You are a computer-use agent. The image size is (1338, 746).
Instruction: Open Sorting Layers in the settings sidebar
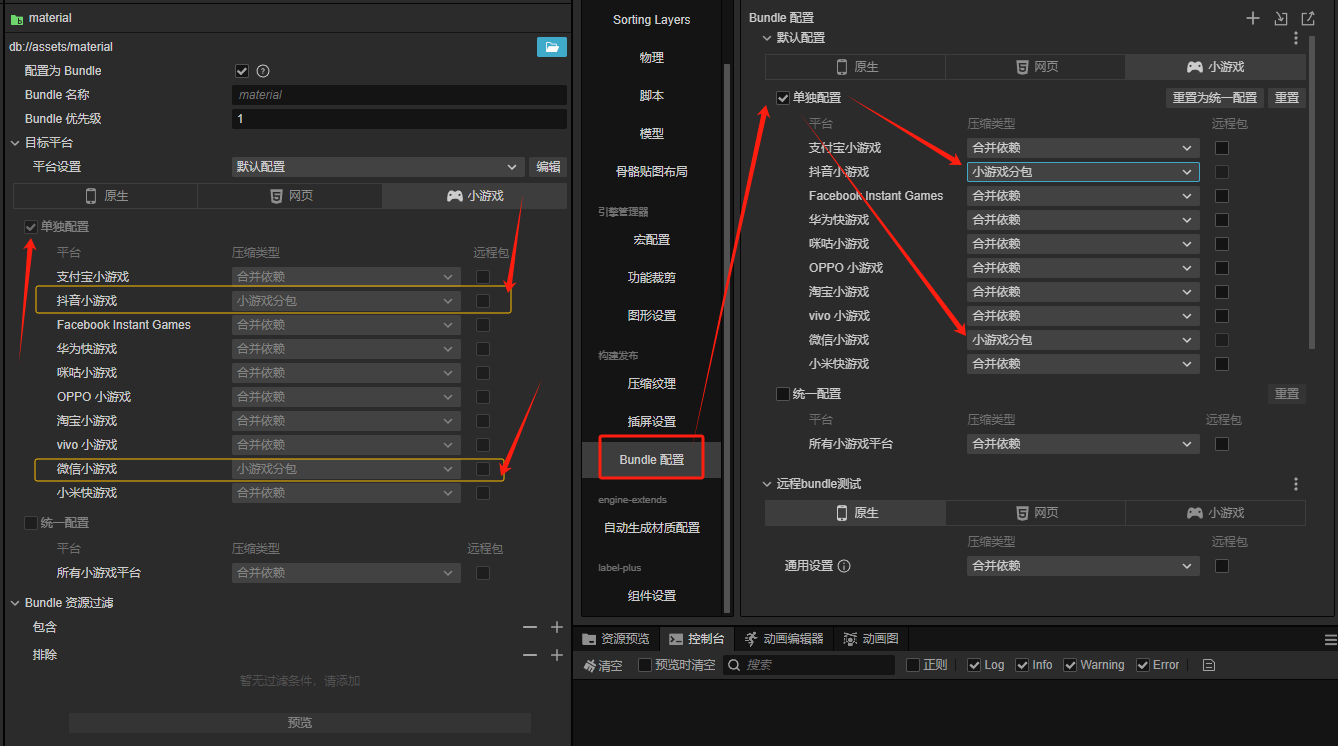point(652,20)
